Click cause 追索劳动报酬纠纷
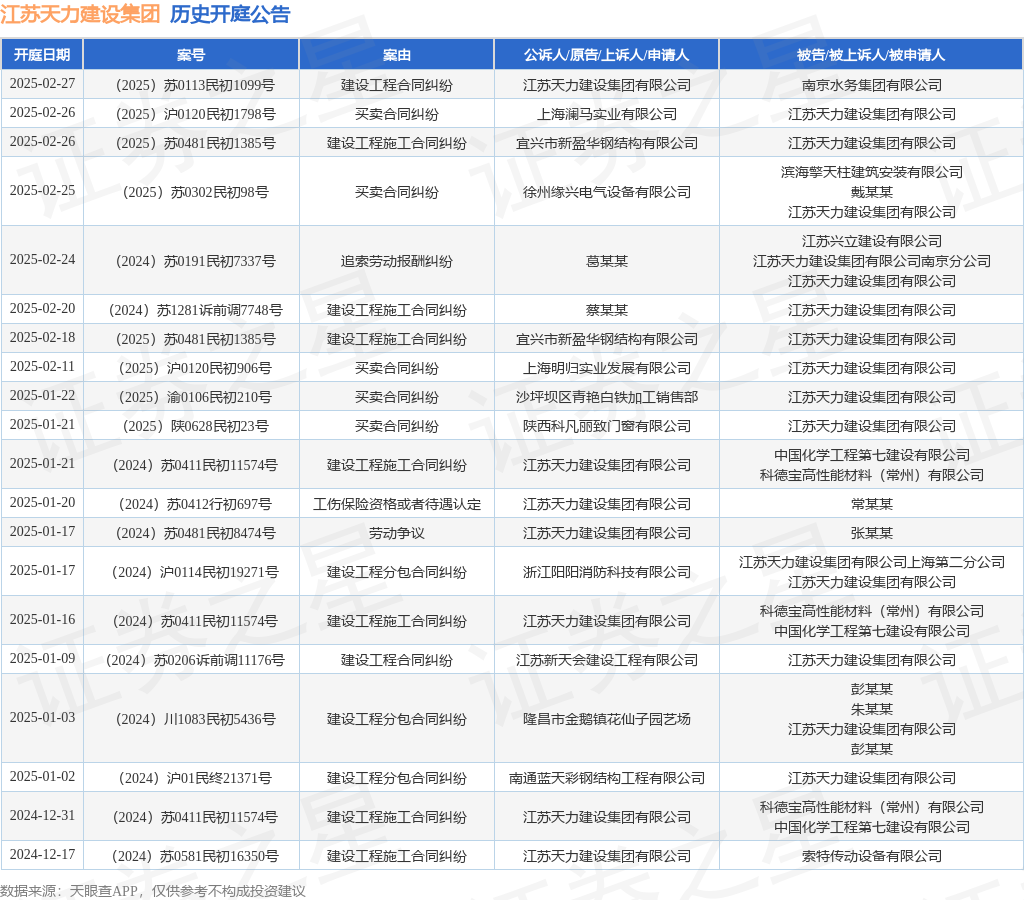1024x900 pixels. (x=396, y=261)
